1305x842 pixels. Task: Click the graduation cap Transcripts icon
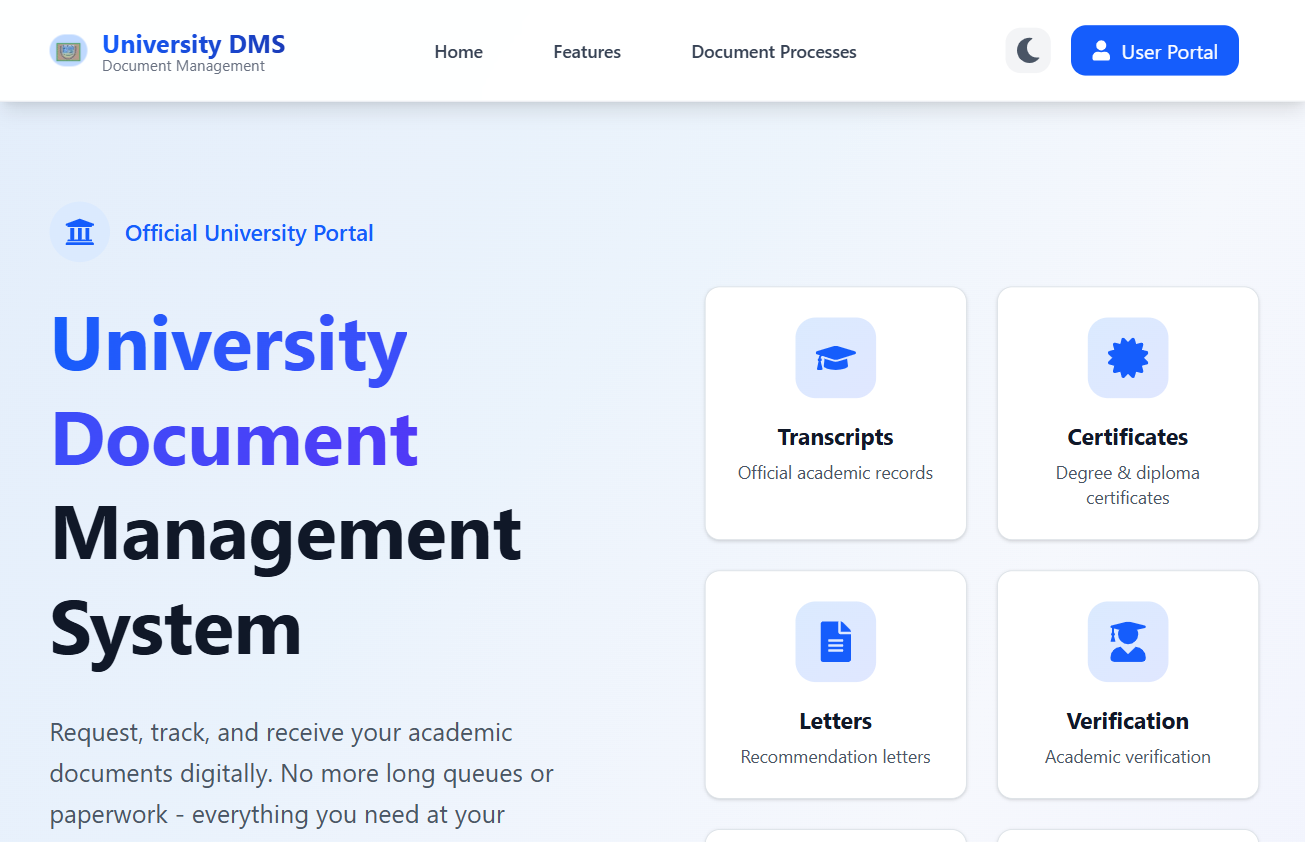point(835,358)
